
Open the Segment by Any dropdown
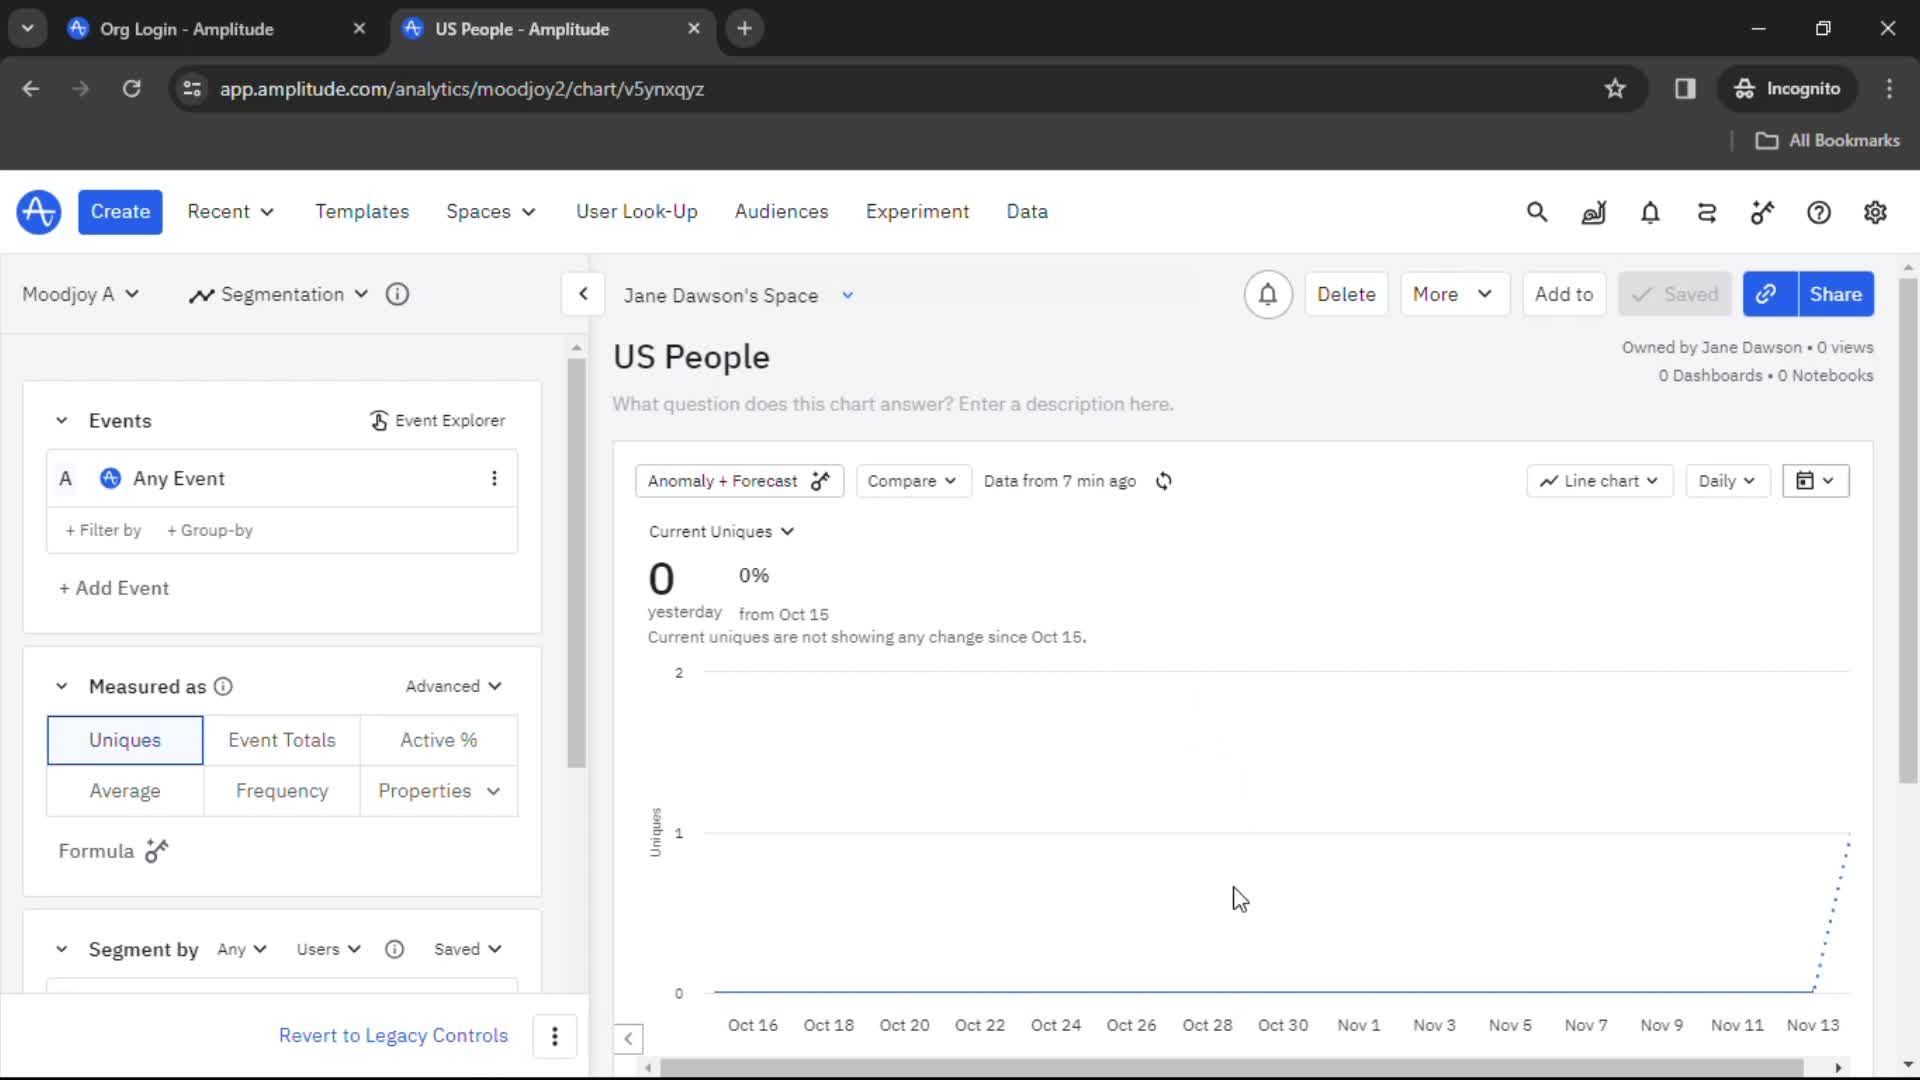coord(242,949)
